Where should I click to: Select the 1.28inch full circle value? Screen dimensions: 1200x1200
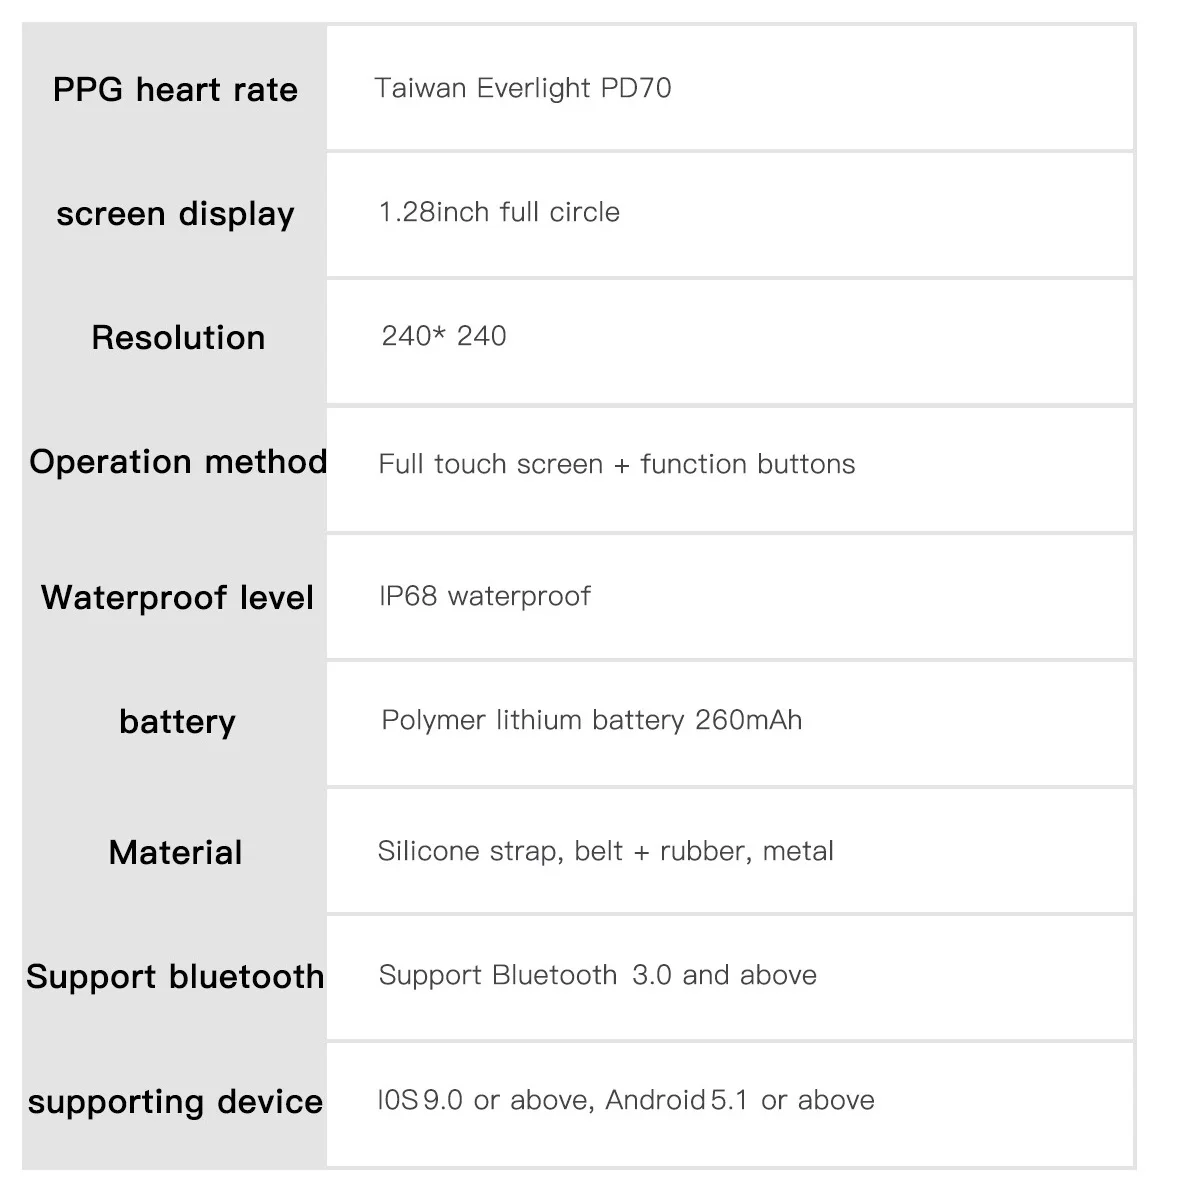[x=499, y=212]
